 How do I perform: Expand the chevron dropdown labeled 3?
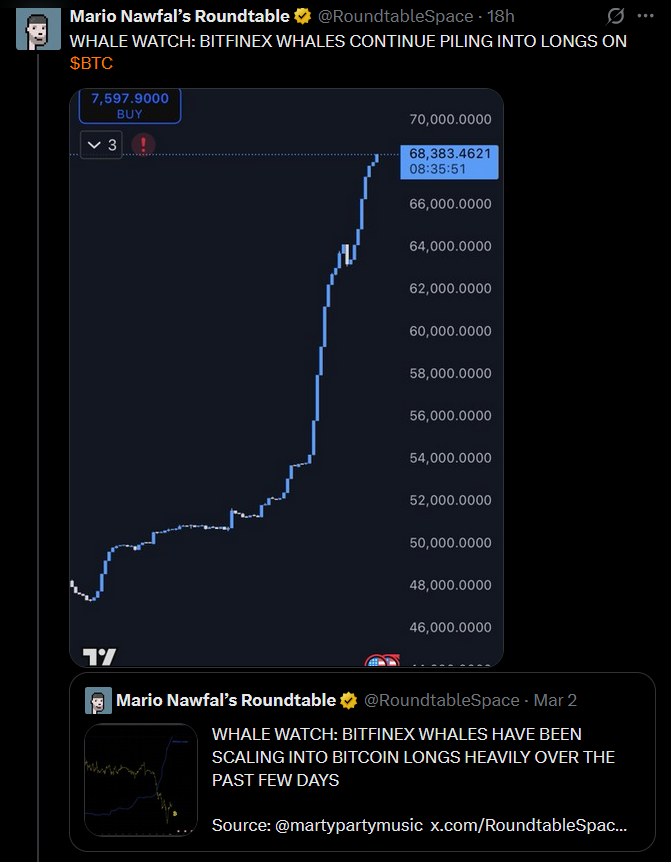point(102,145)
